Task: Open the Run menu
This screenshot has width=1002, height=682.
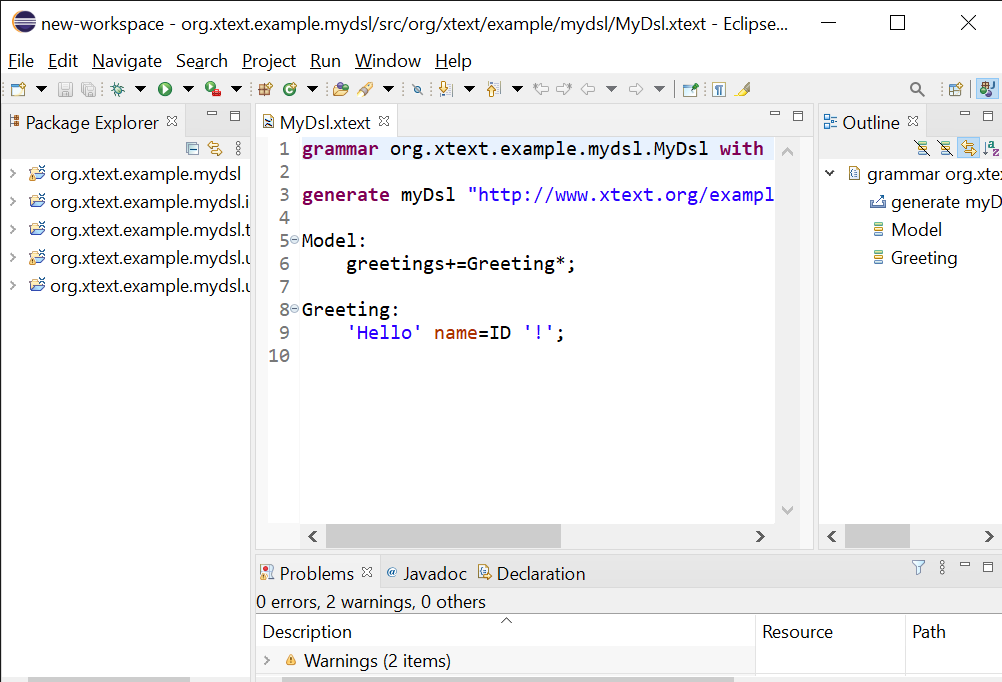Action: (325, 61)
